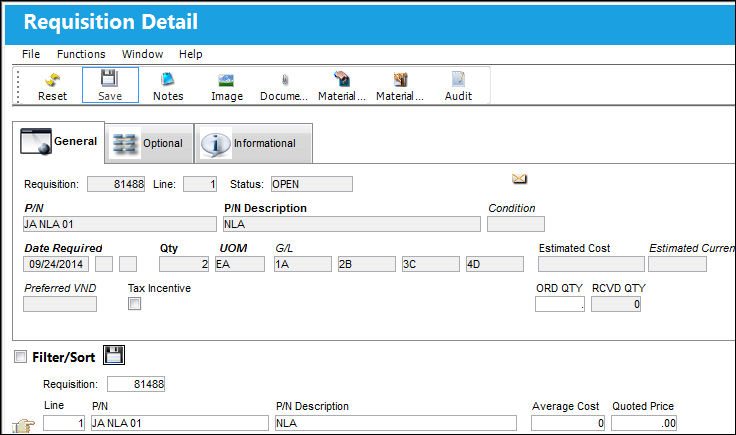Click the first small box after Date Required

(x=104, y=264)
